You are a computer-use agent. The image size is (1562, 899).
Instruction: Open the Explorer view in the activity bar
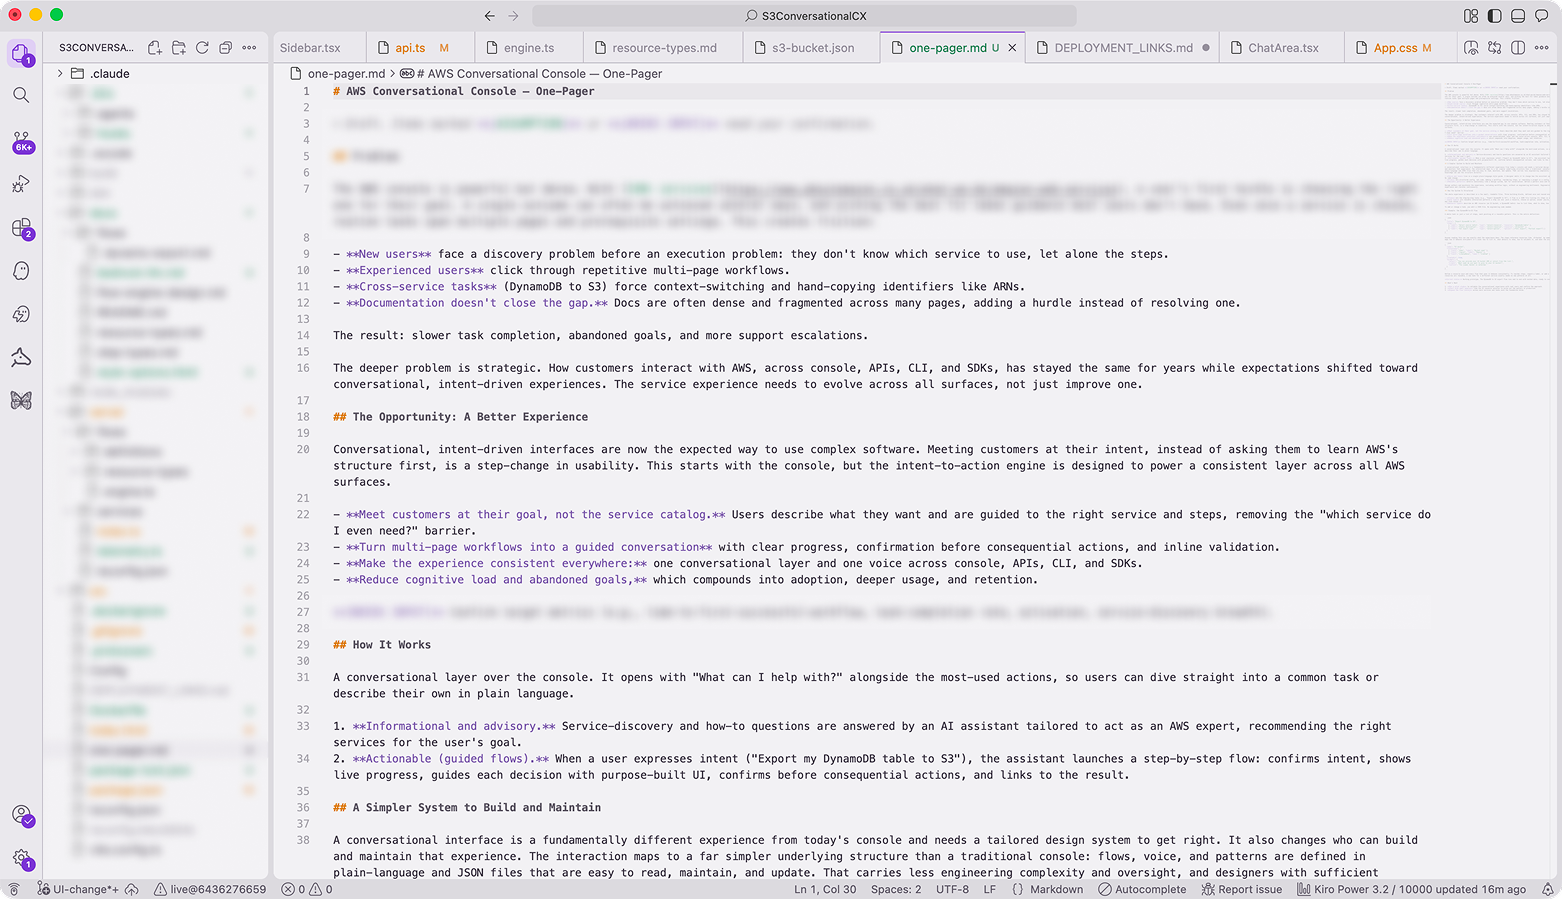(21, 52)
